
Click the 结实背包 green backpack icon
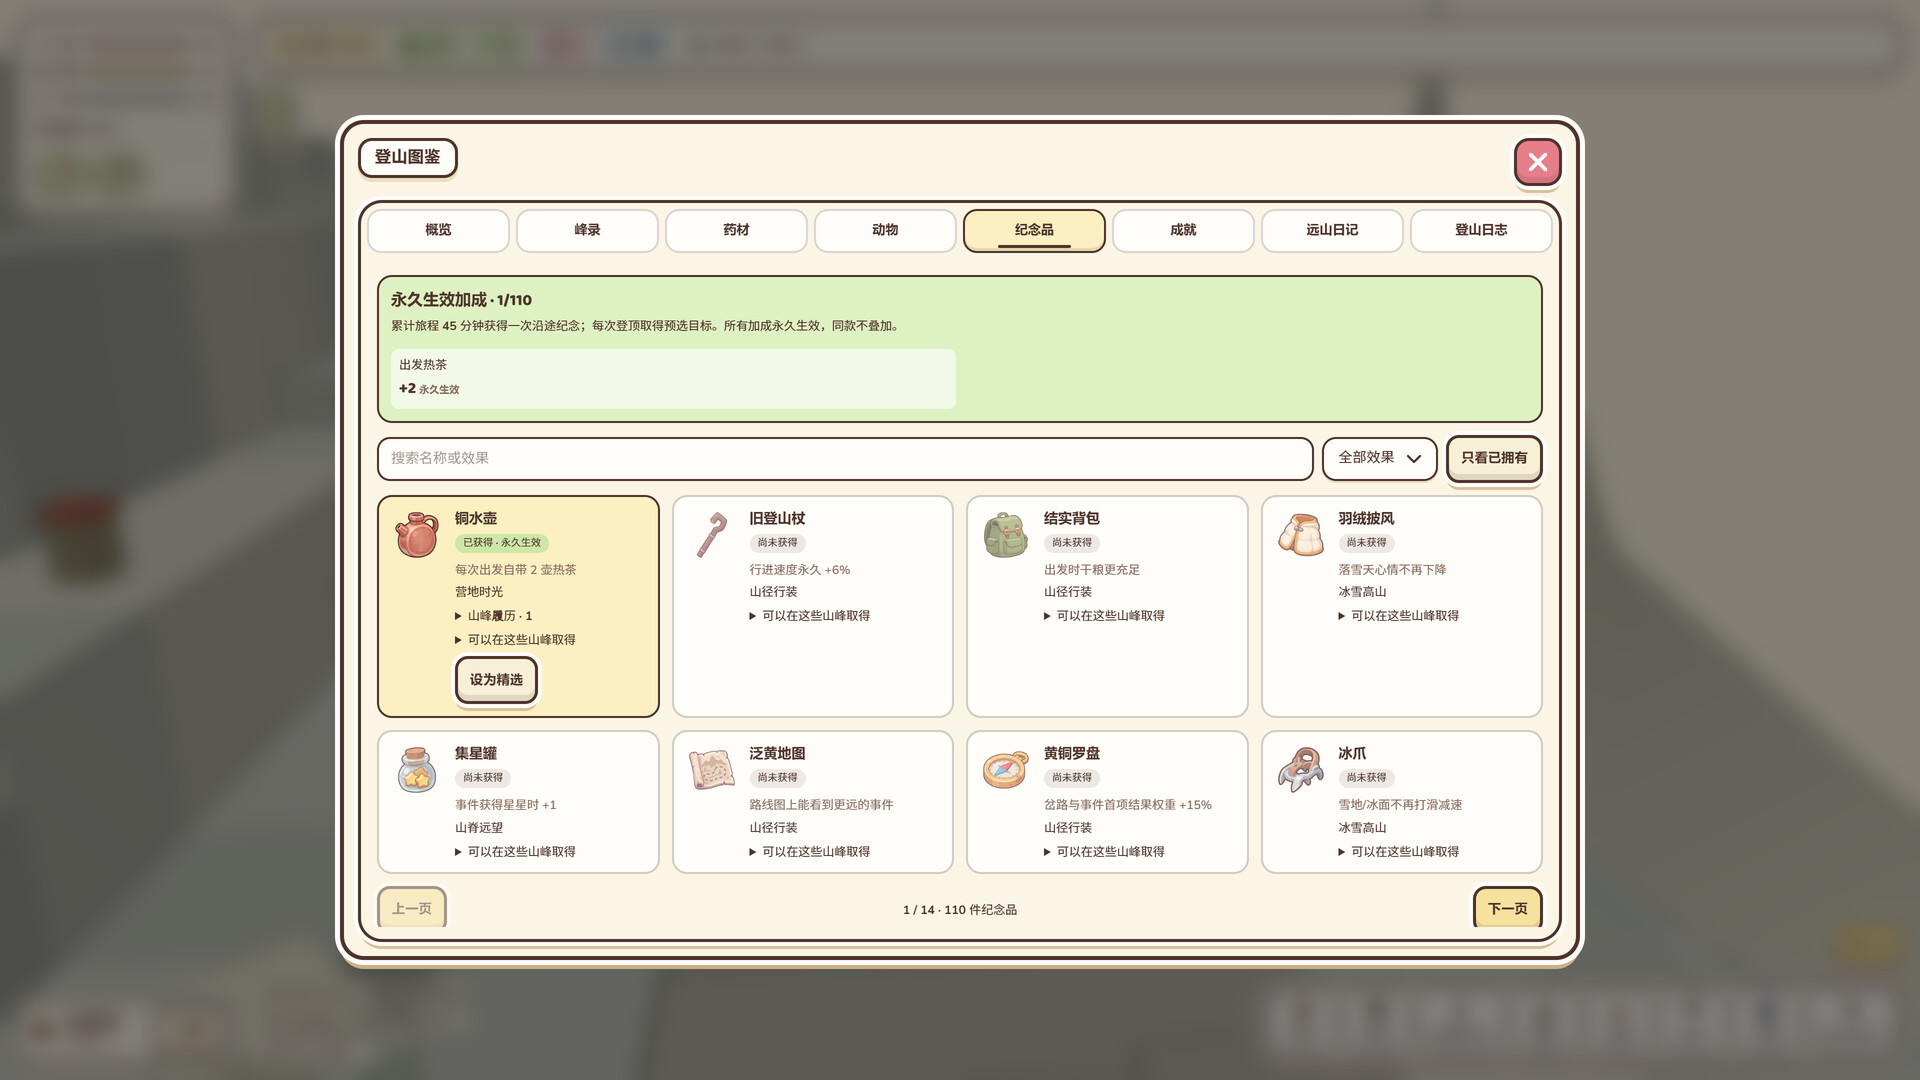click(1006, 535)
